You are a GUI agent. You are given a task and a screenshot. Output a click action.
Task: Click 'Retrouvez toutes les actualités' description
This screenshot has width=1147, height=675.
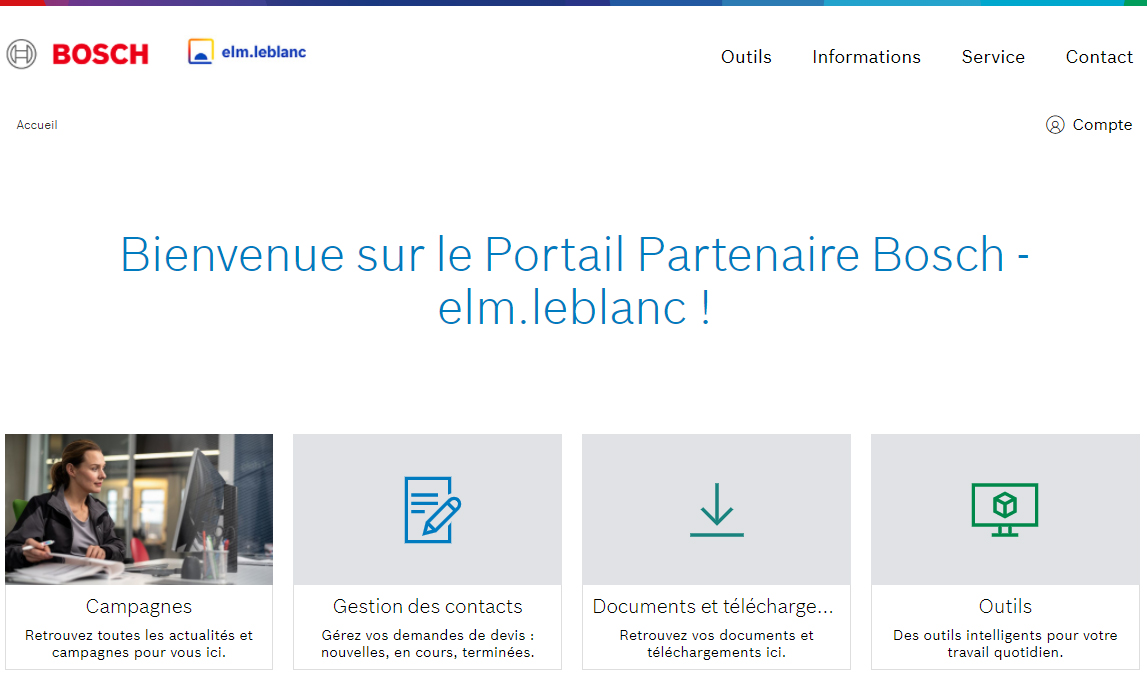139,644
